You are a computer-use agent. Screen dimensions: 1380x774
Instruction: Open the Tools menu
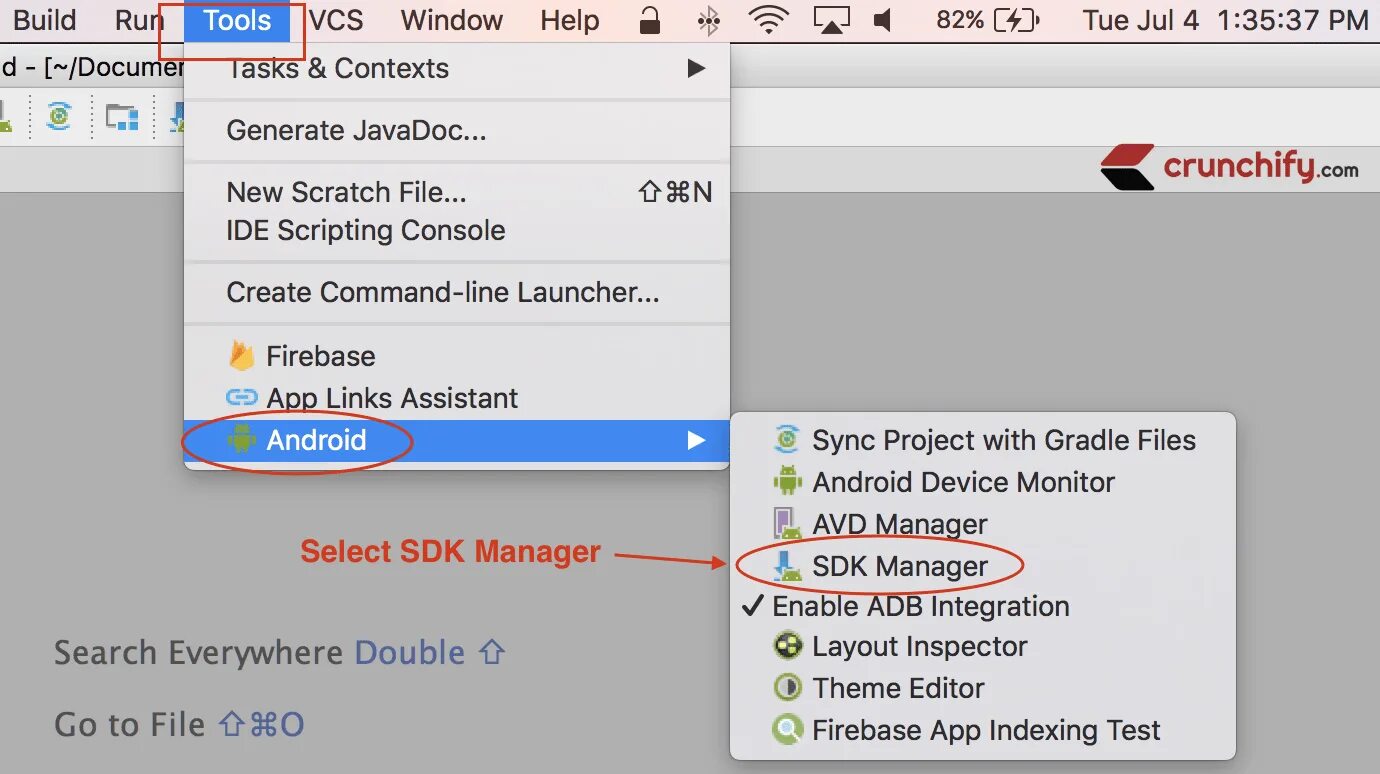(x=237, y=19)
